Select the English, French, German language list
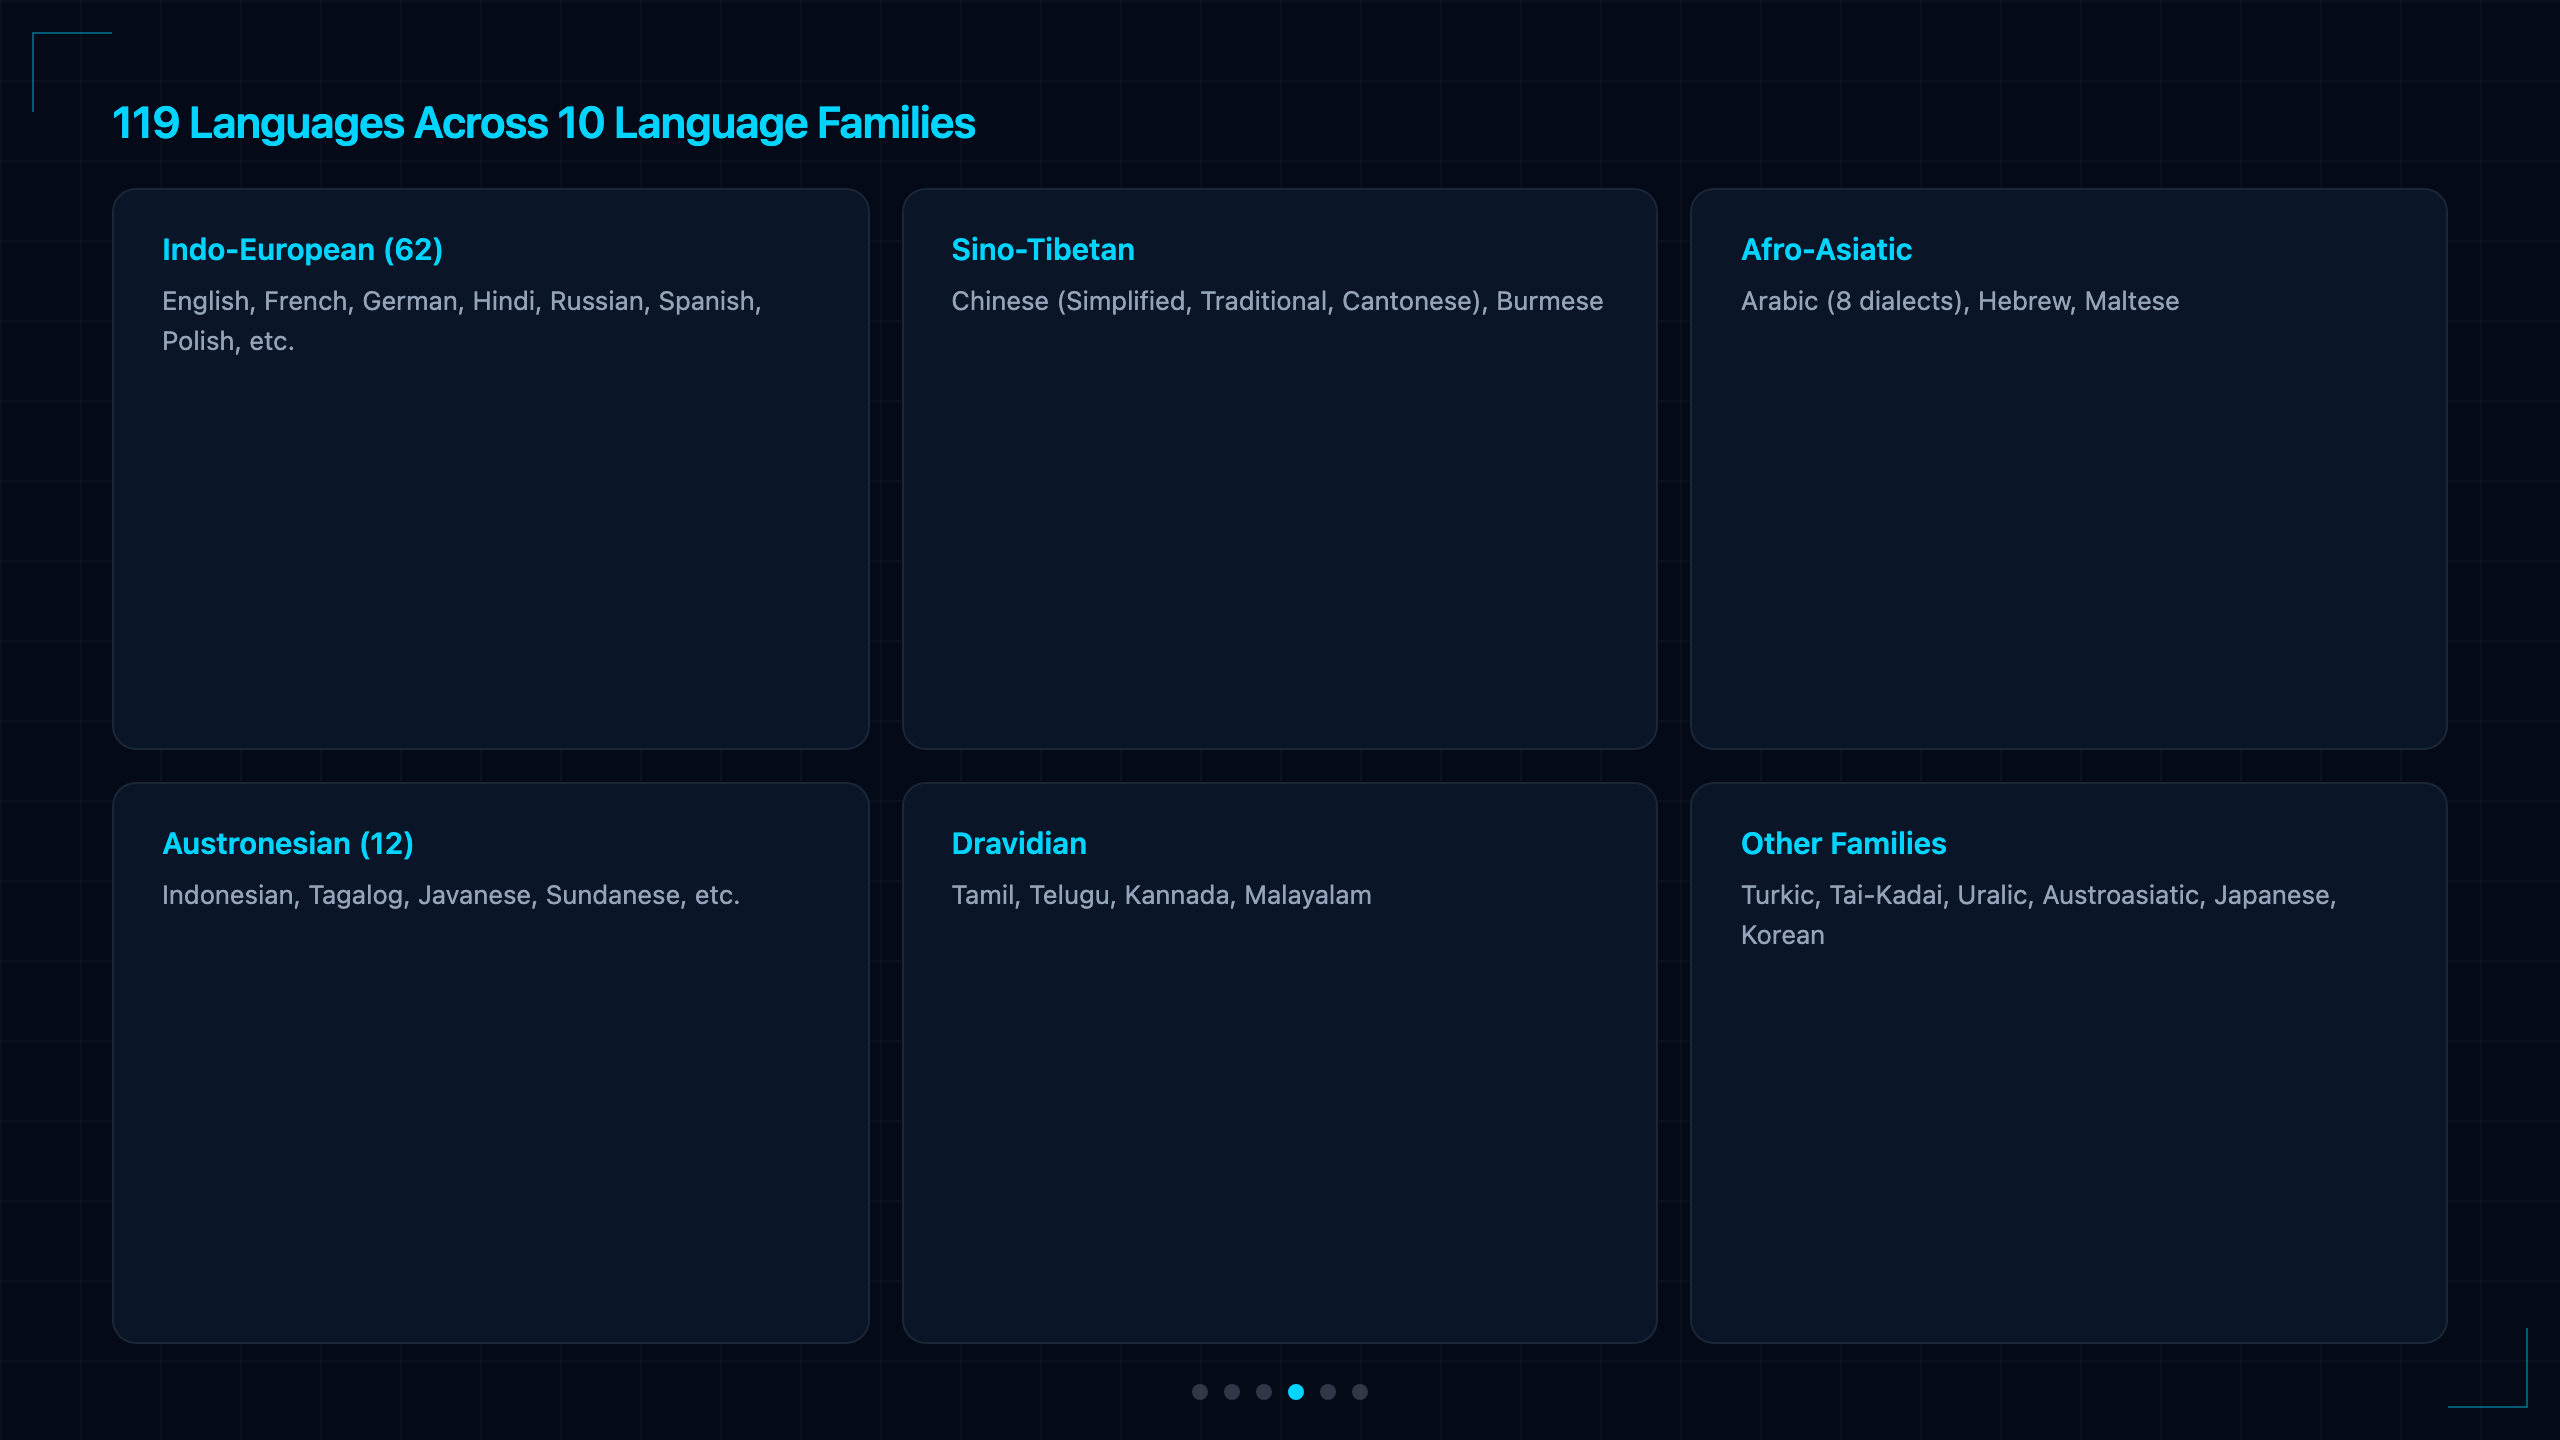 click(x=462, y=321)
